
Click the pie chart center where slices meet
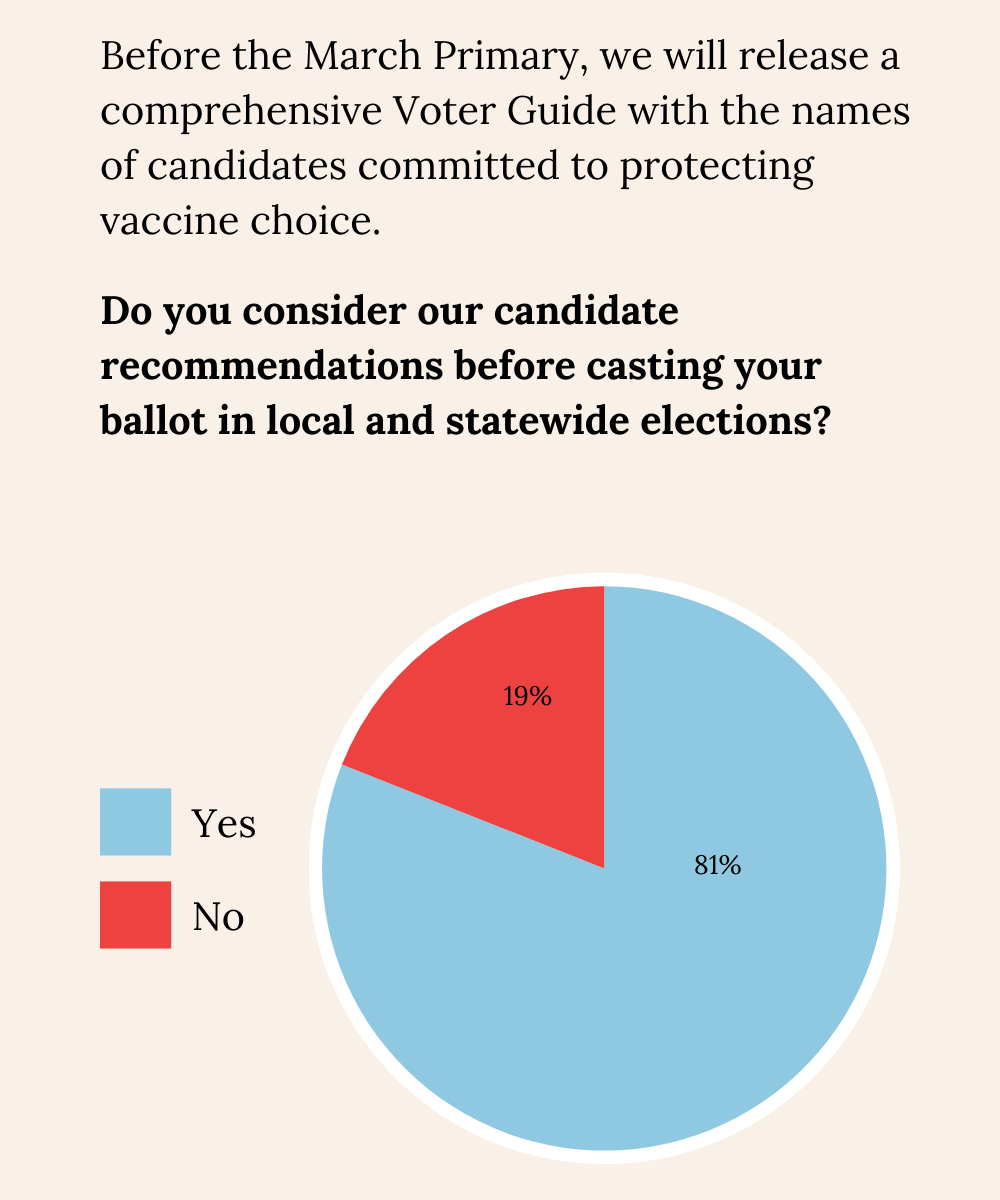(x=604, y=867)
